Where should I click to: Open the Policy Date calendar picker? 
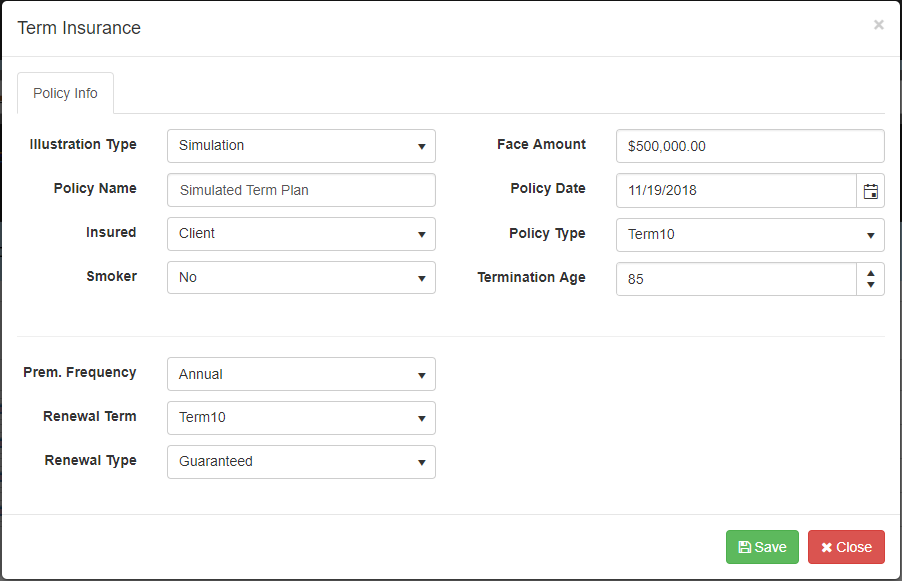871,190
